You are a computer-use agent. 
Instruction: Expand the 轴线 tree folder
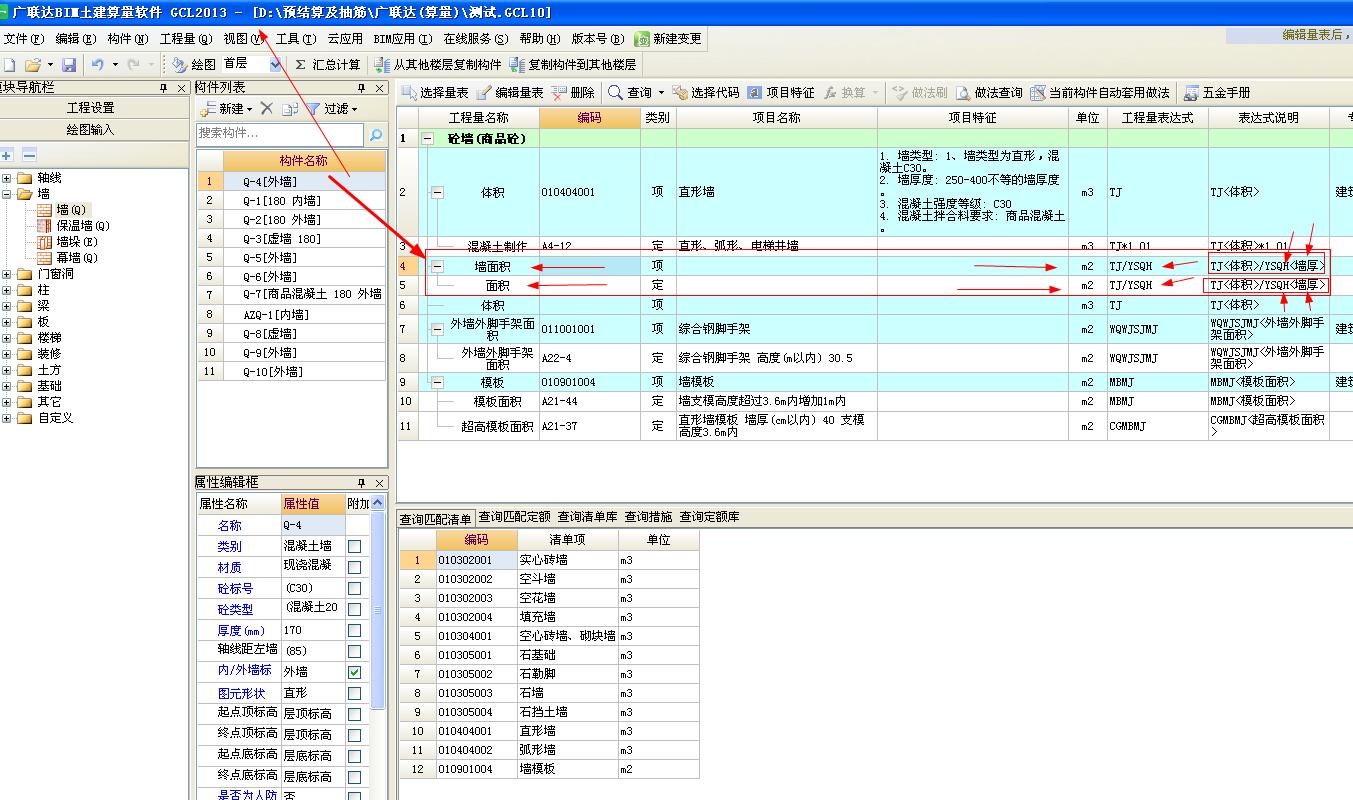pos(7,178)
